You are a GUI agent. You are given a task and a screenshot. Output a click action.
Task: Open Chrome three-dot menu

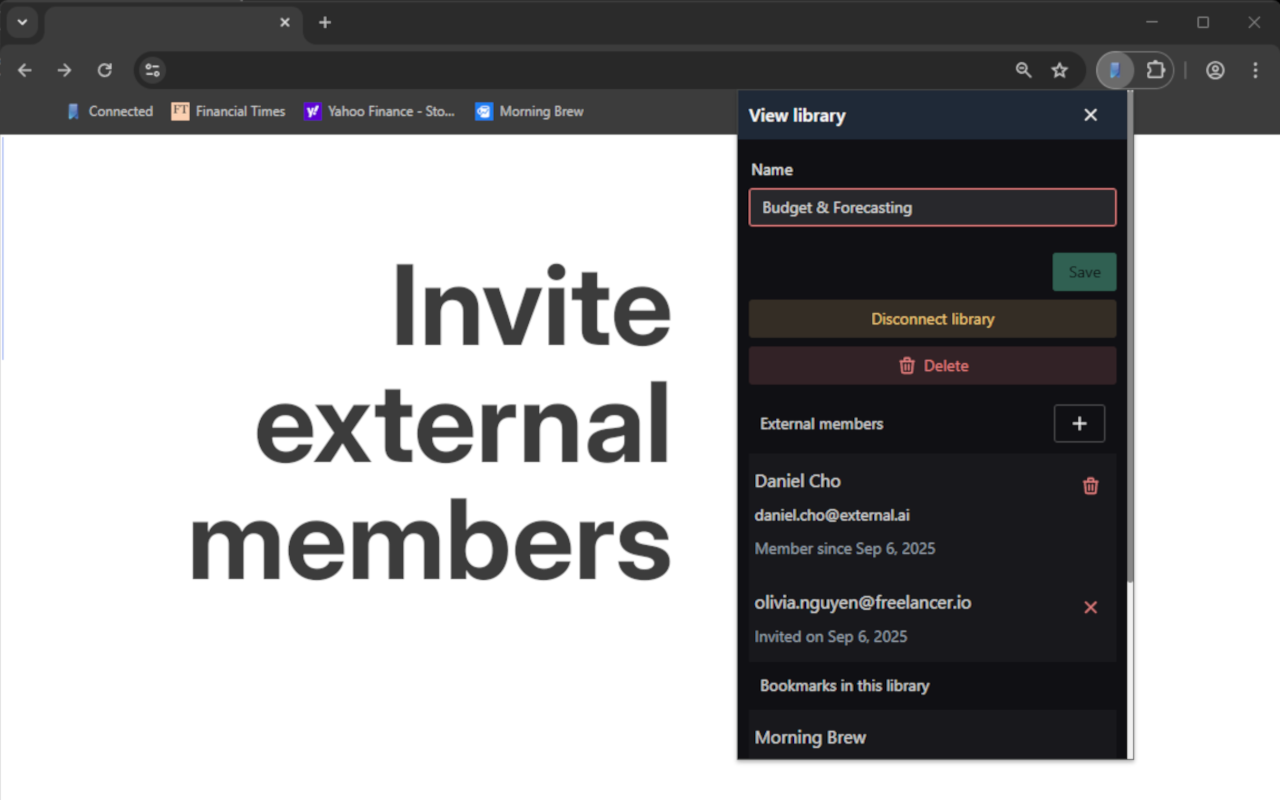click(1256, 70)
